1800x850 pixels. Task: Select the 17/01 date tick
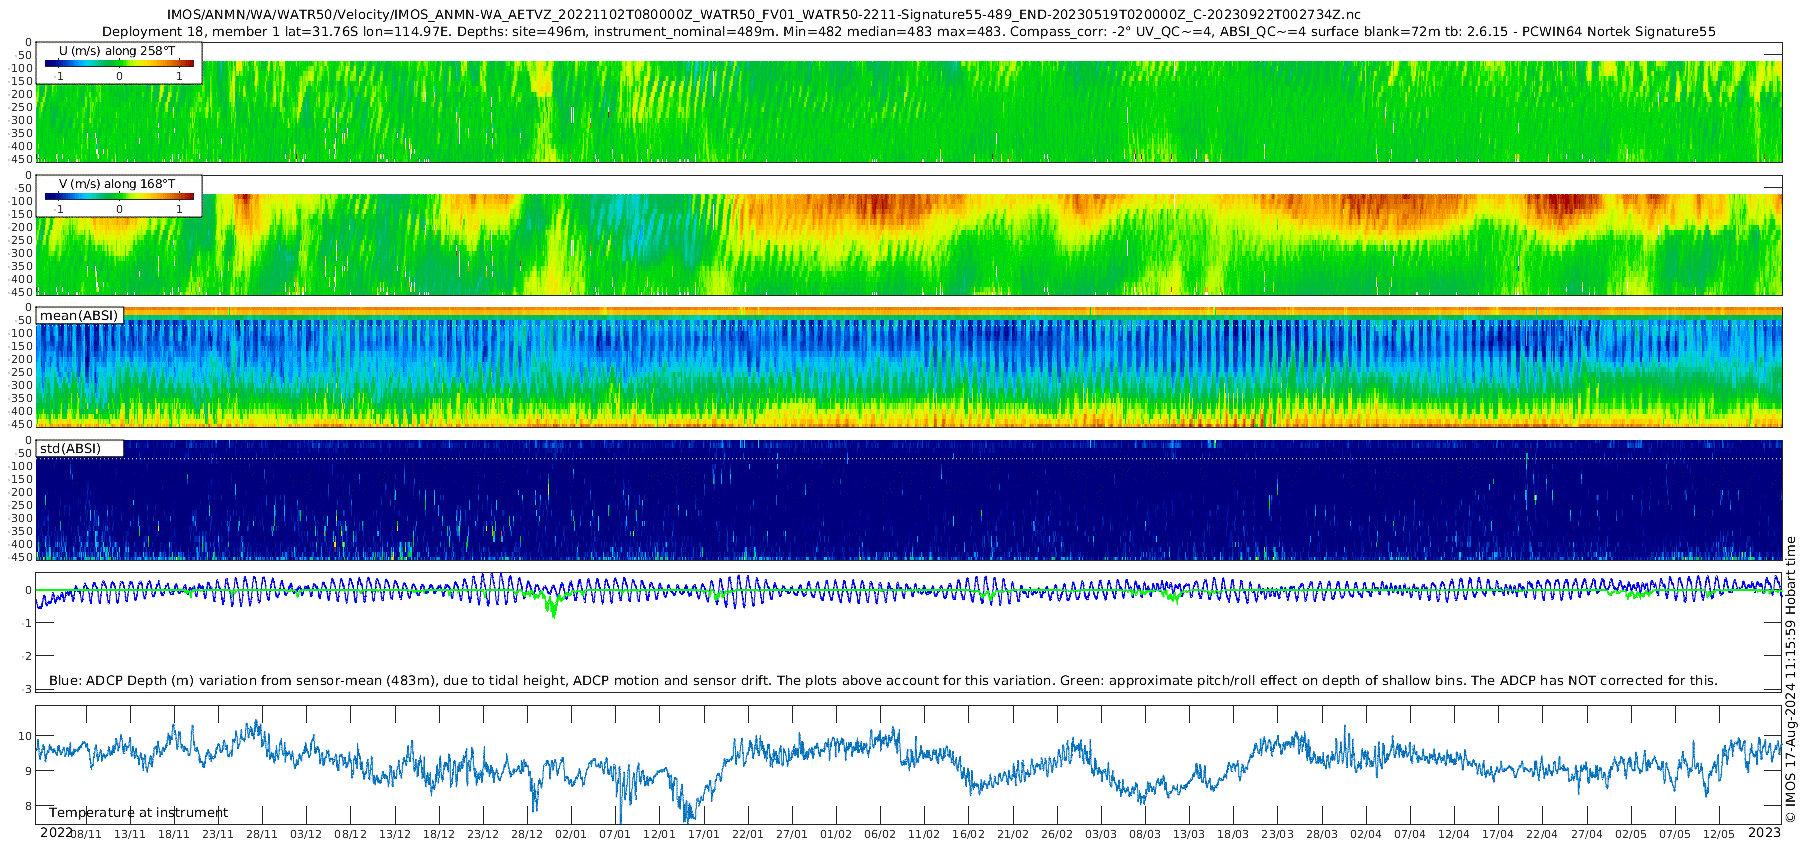tap(703, 834)
